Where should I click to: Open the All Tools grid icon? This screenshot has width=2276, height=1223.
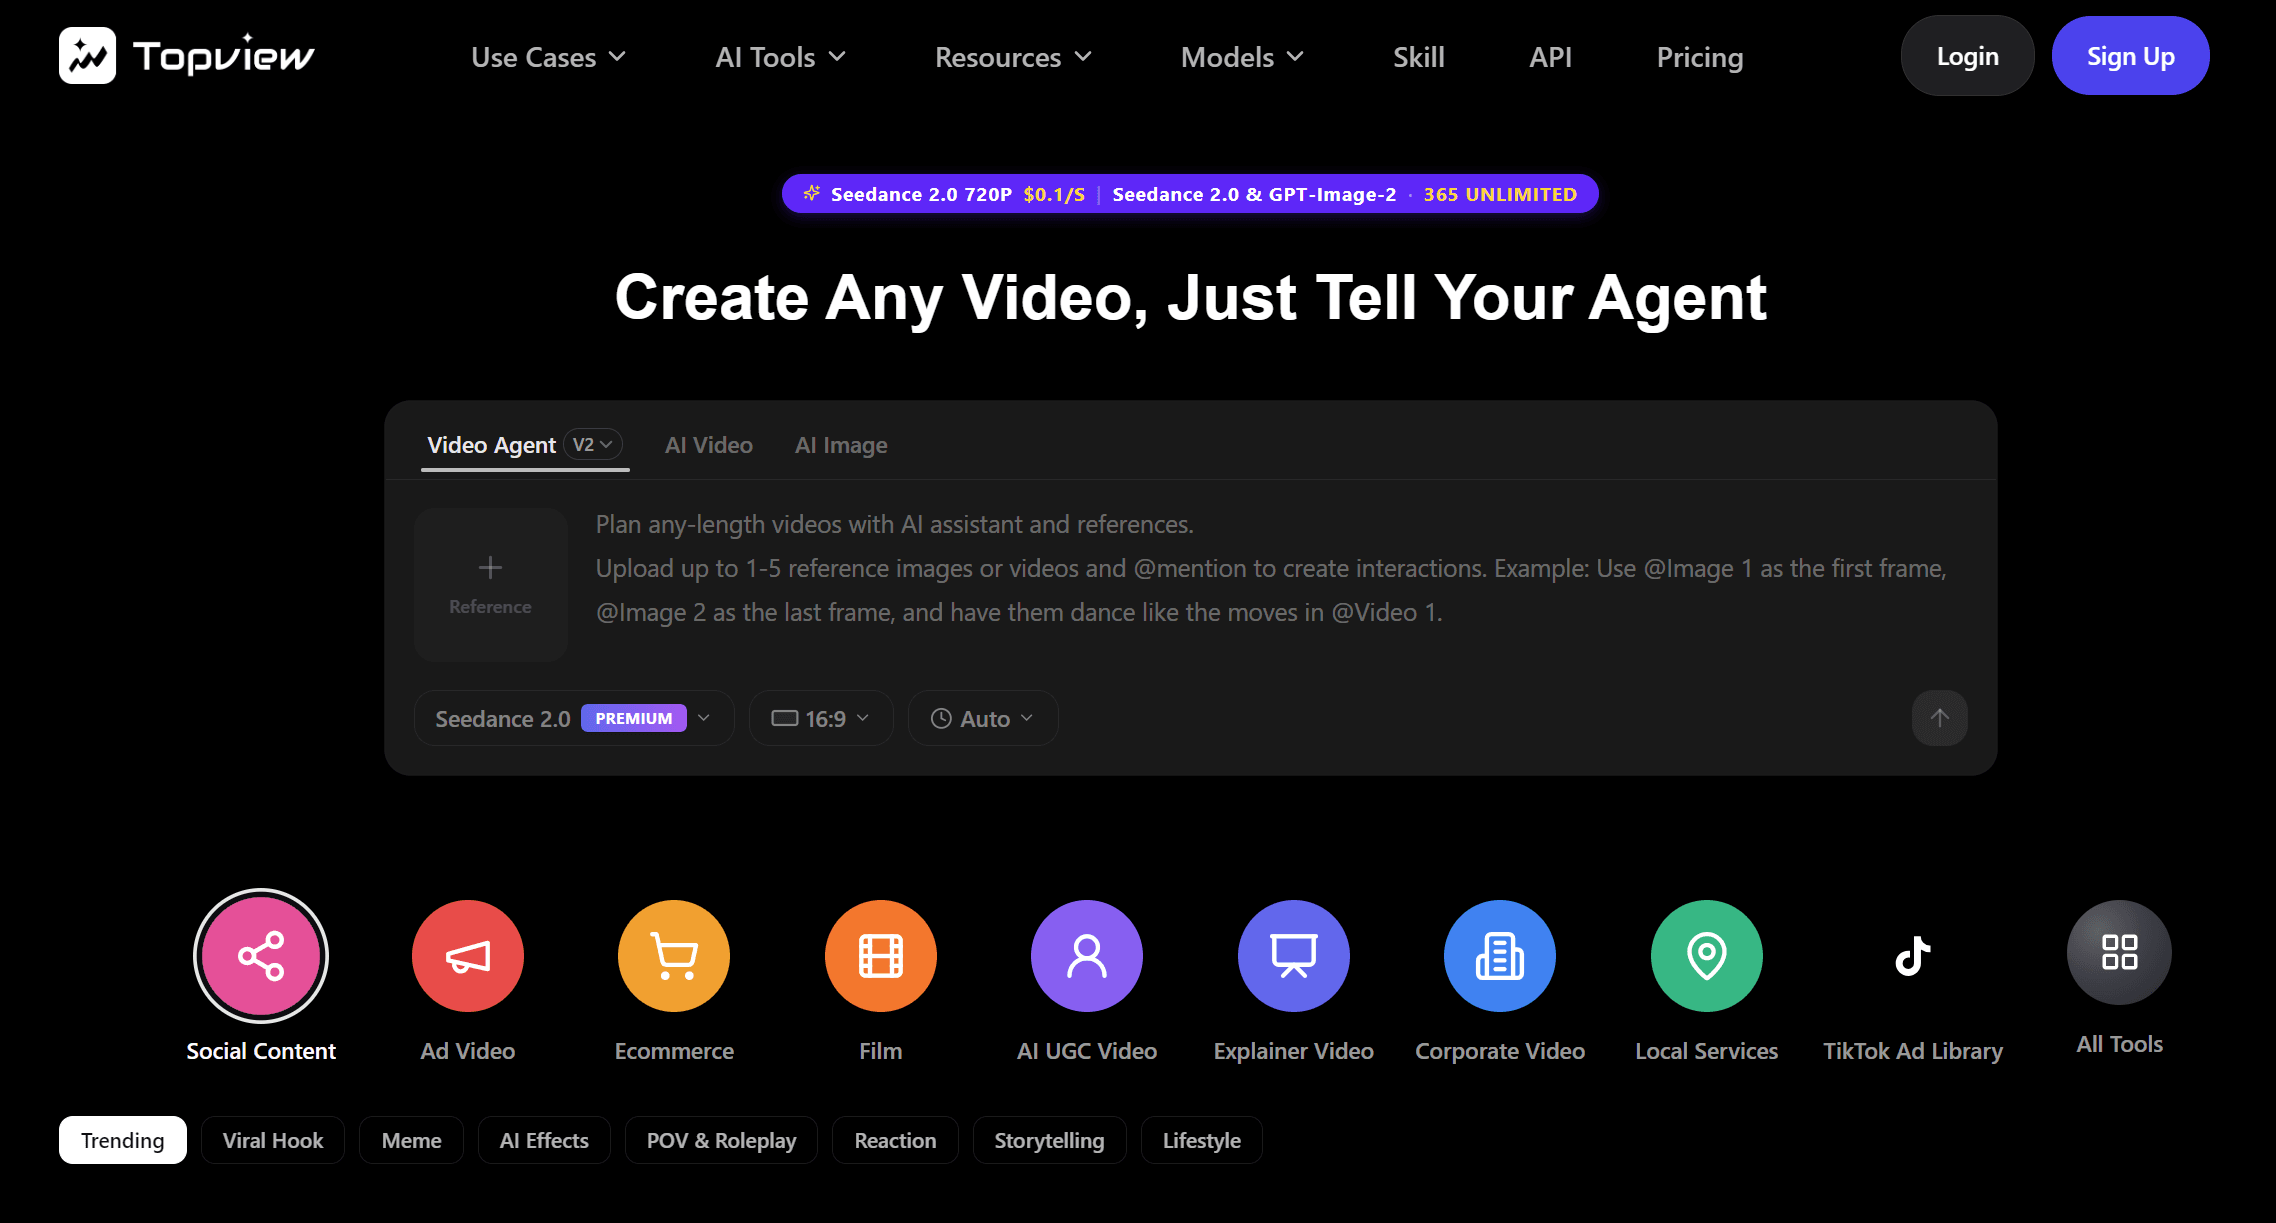click(x=2120, y=952)
